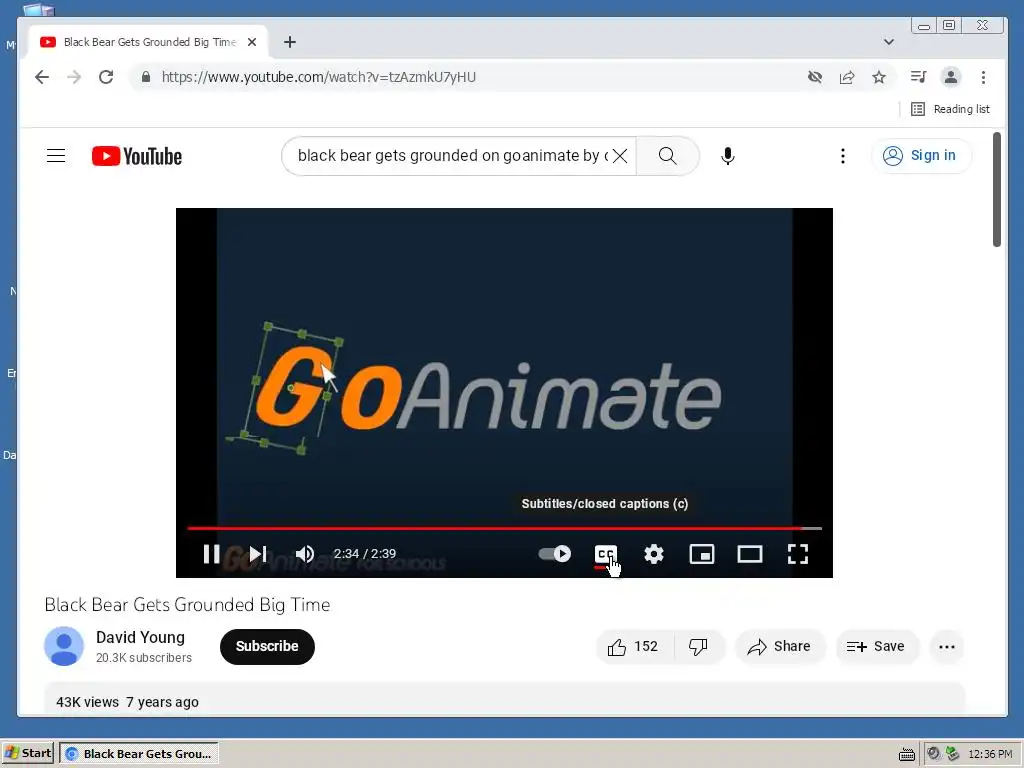Open the Chrome three-dot menu
This screenshot has height=768, width=1024.
(983, 77)
